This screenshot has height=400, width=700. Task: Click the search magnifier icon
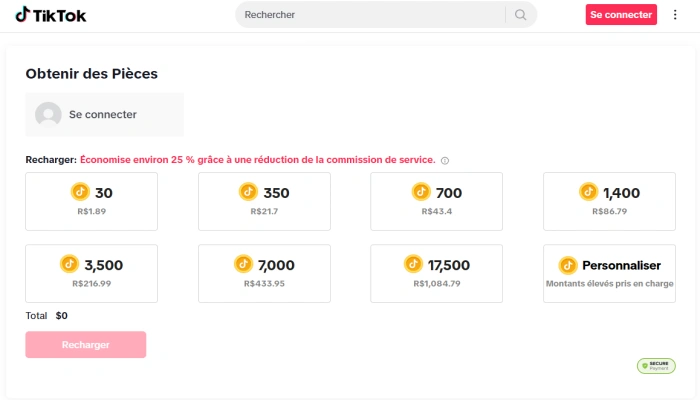520,15
